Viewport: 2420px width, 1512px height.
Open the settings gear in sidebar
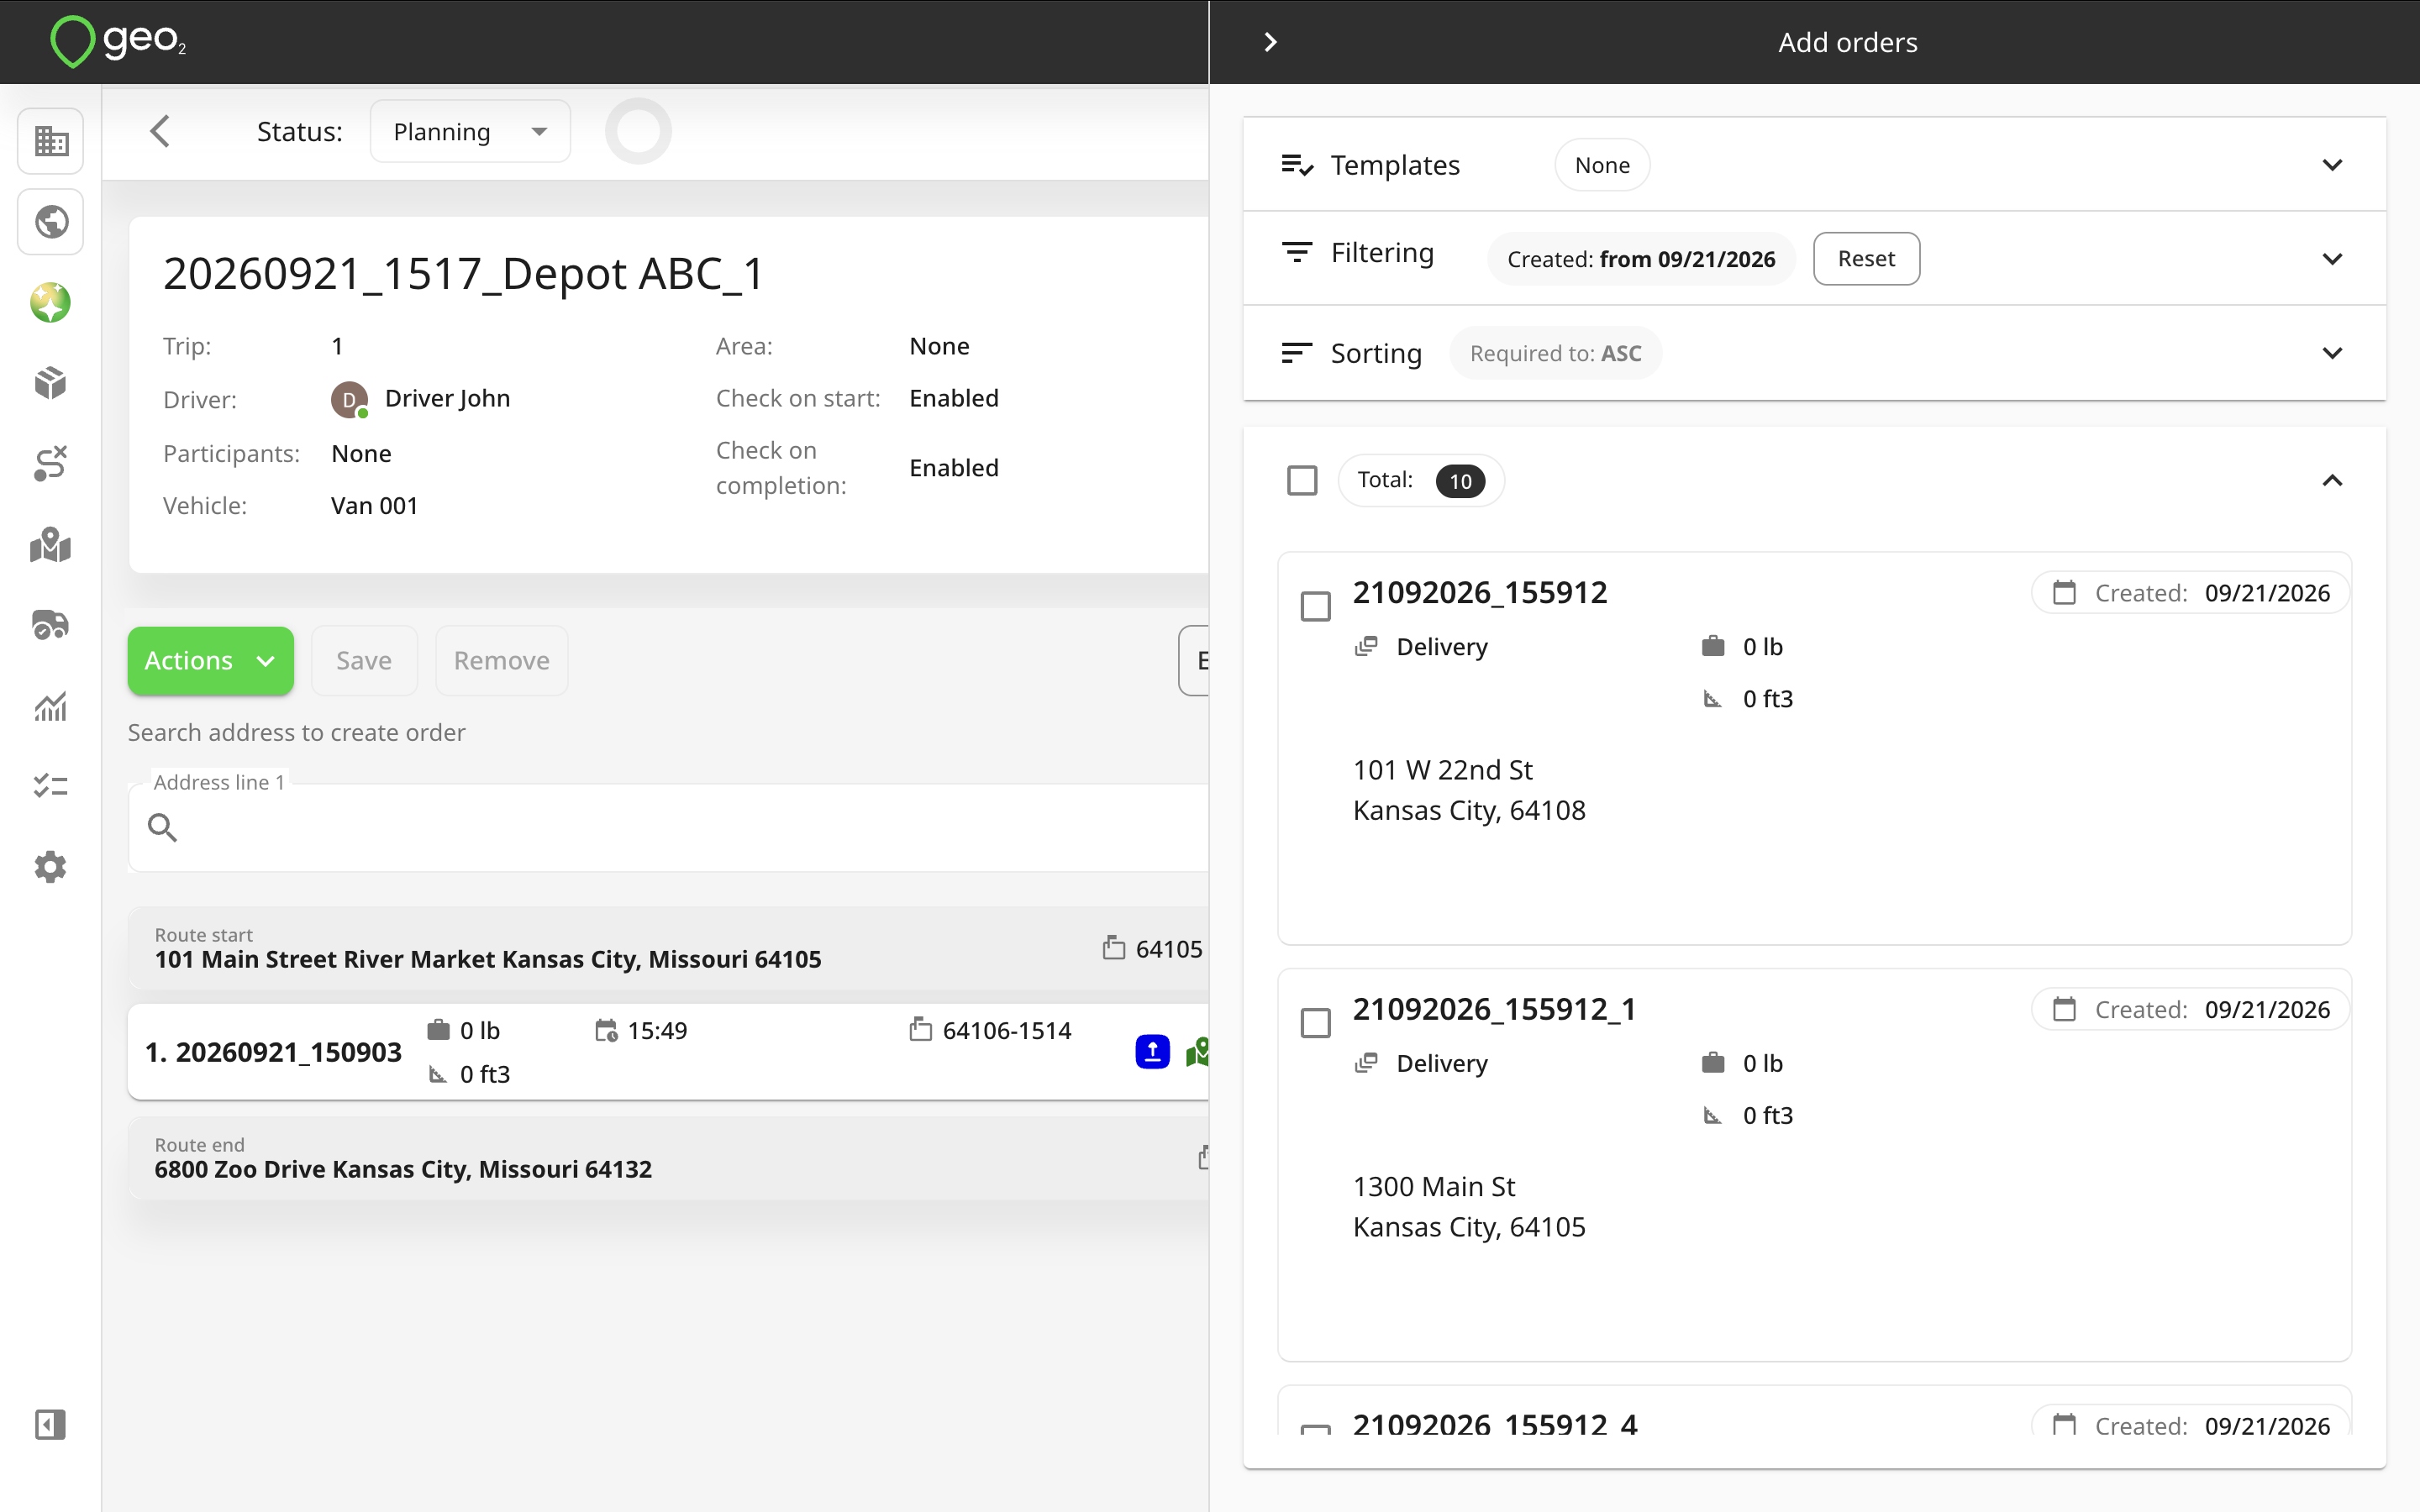tap(51, 867)
